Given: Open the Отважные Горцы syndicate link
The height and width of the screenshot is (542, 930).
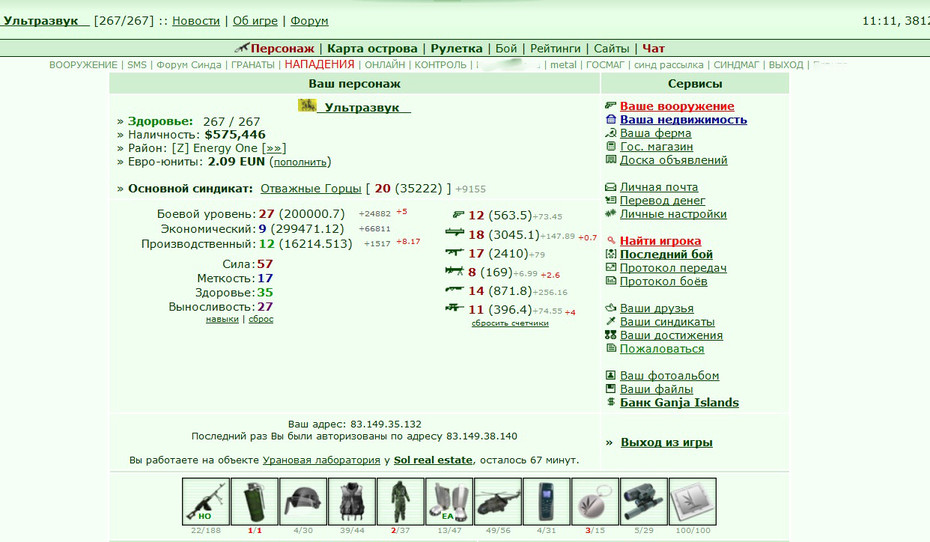Looking at the screenshot, I should (x=311, y=189).
